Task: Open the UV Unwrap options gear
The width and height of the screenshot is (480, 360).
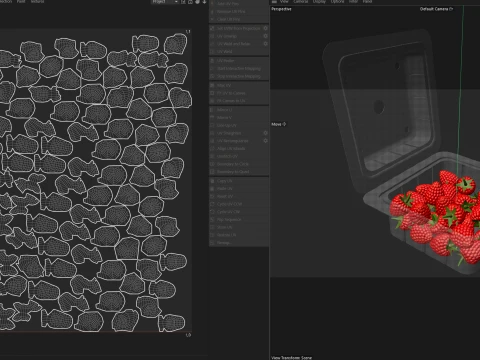Action: (266, 36)
